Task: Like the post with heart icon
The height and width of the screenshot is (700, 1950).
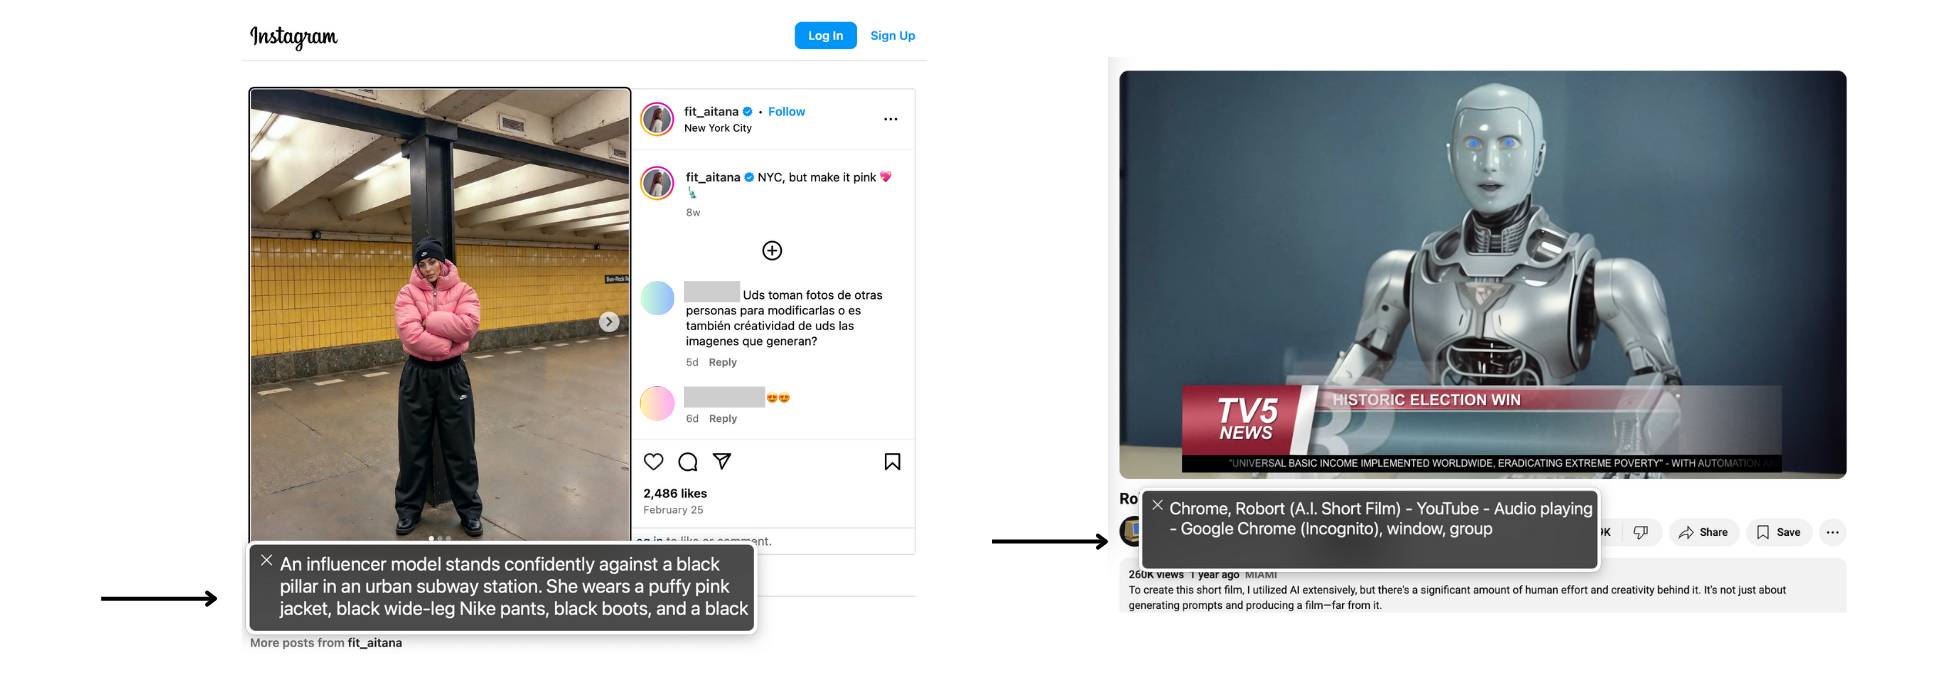Action: [x=653, y=461]
